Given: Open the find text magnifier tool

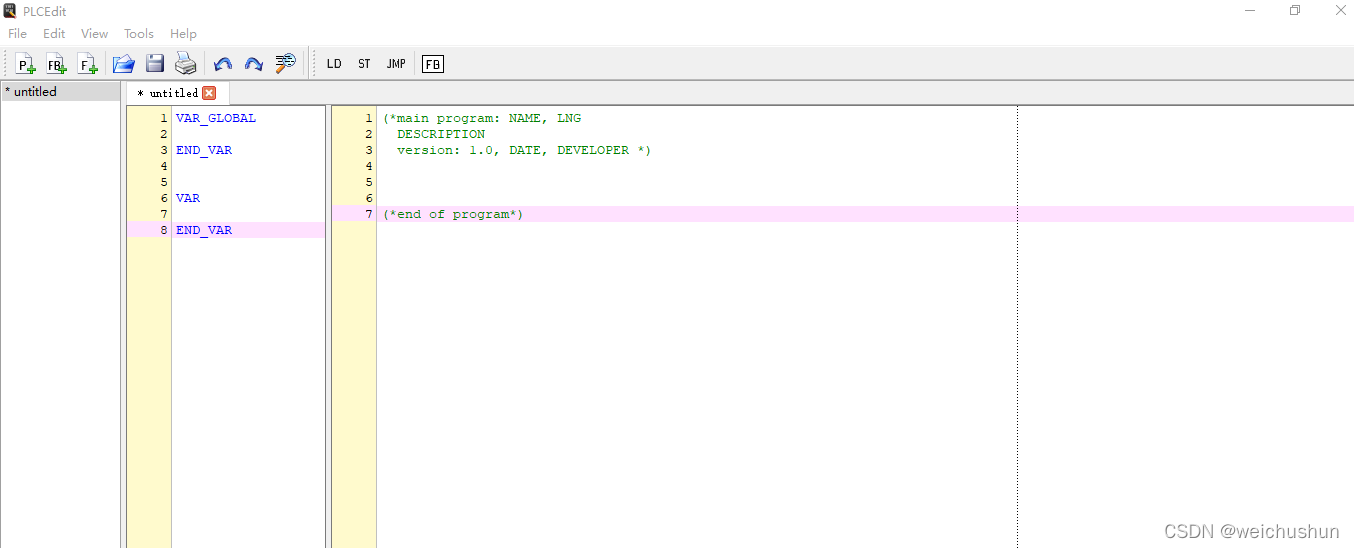Looking at the screenshot, I should pyautogui.click(x=286, y=64).
